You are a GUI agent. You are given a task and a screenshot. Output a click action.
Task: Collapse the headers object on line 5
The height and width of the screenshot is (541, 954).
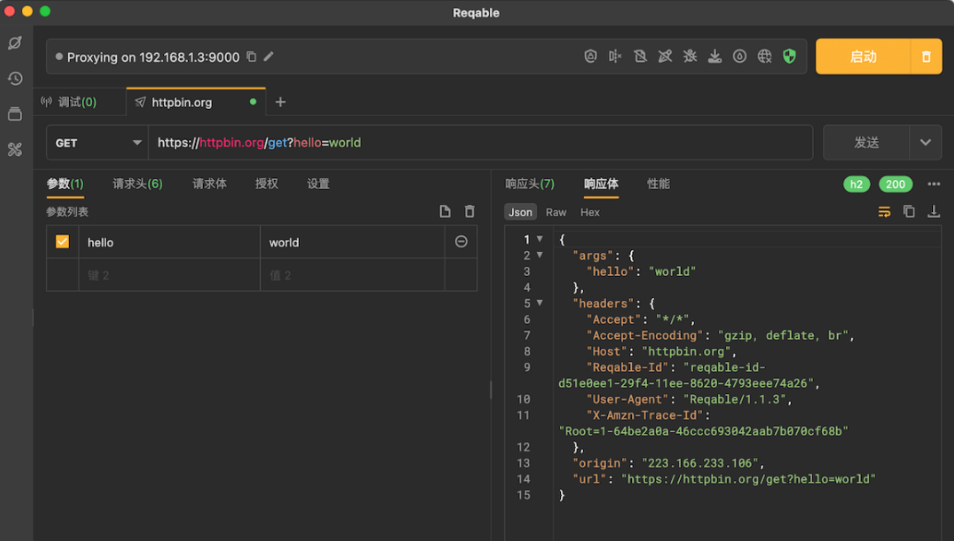[x=540, y=302]
